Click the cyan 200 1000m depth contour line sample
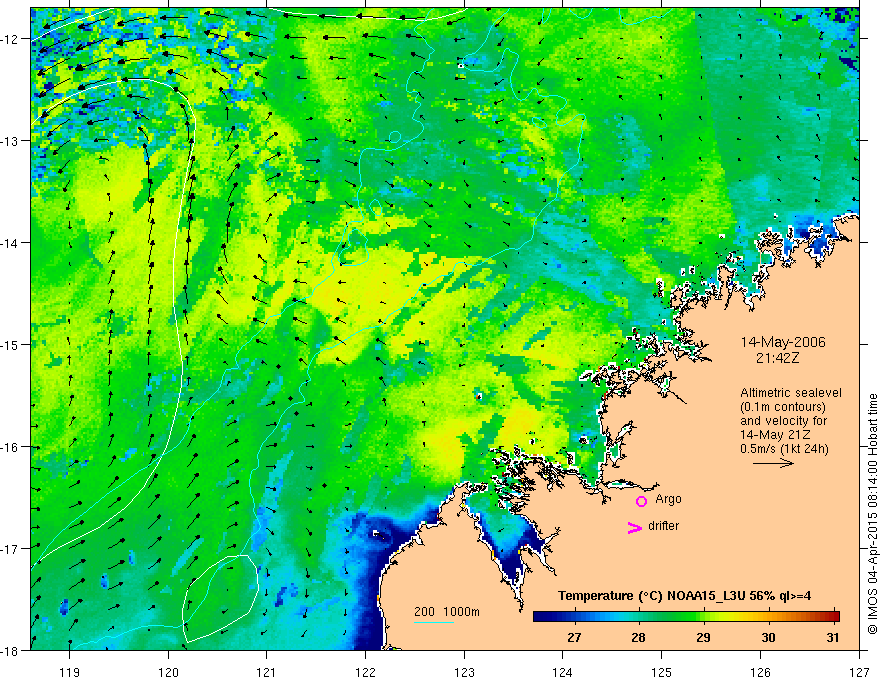Image resolution: width=880 pixels, height=680 pixels. tap(434, 622)
